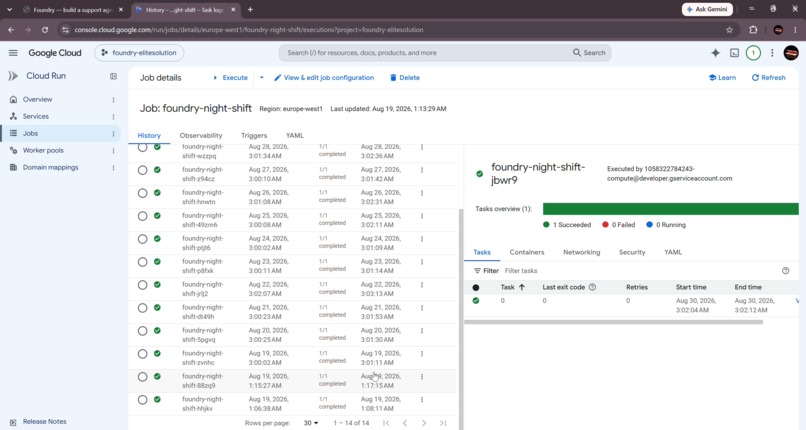Click the task table horizontal scrollbar
This screenshot has height=430, width=806.
point(613,322)
